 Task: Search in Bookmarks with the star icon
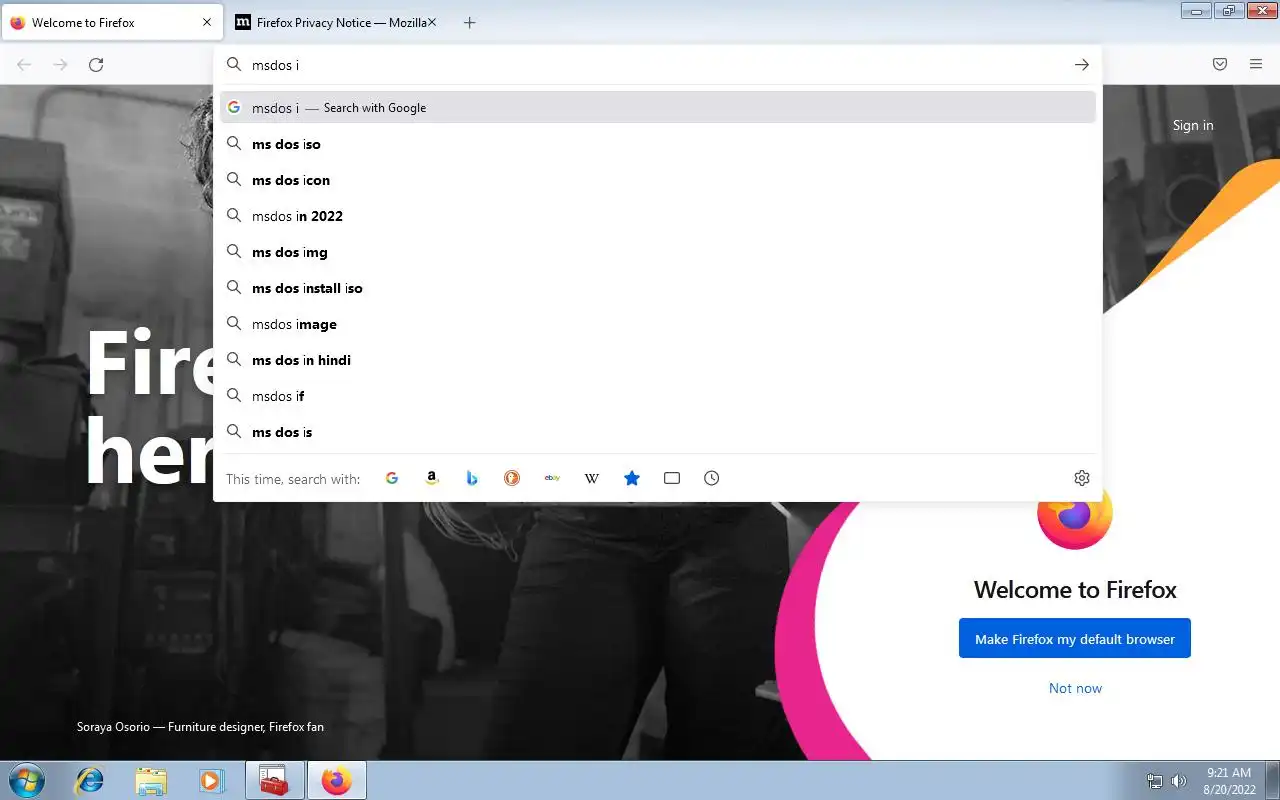coord(632,478)
